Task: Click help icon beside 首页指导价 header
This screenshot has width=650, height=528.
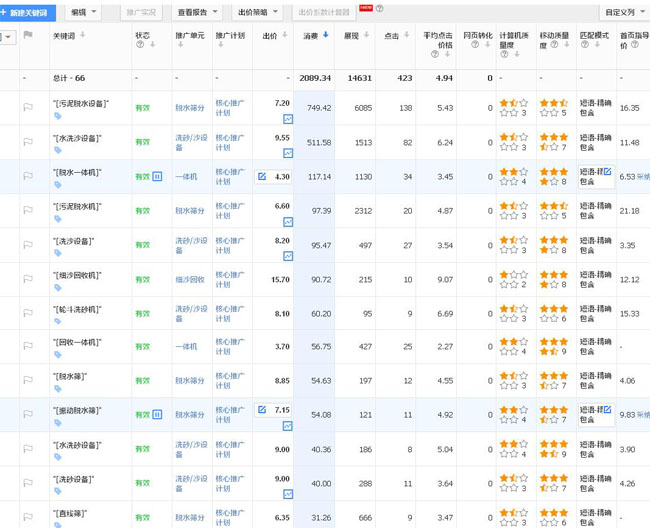Action: tap(635, 45)
